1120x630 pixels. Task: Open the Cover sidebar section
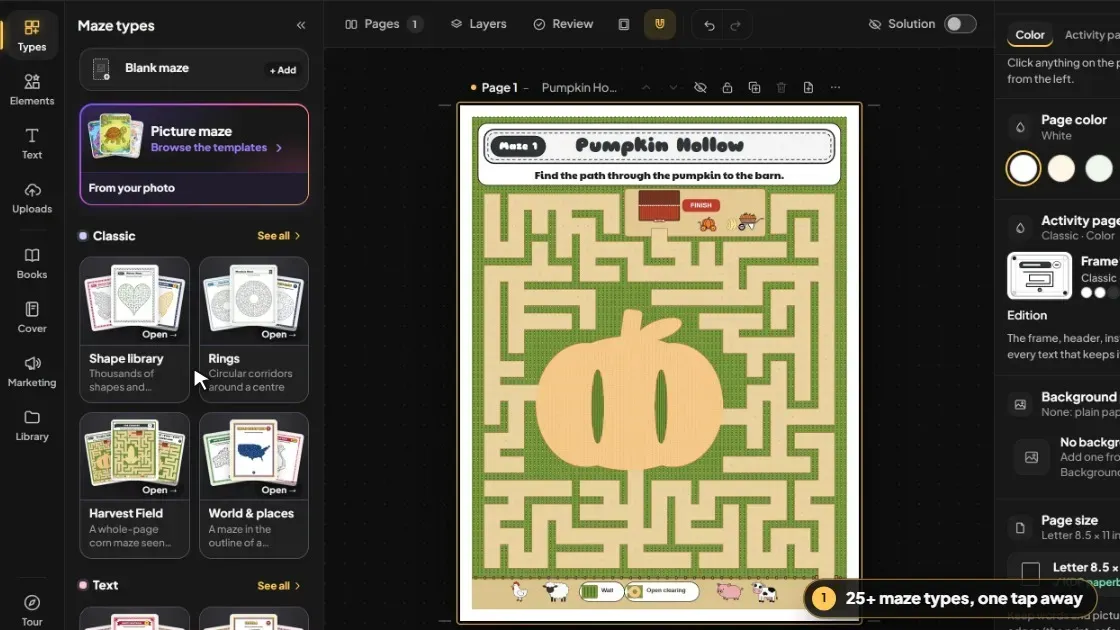(31, 318)
